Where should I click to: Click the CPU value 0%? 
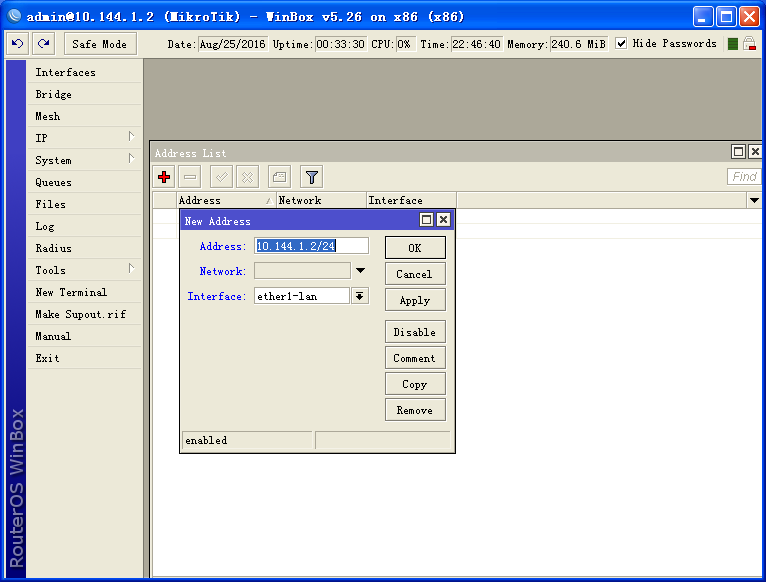(x=405, y=44)
